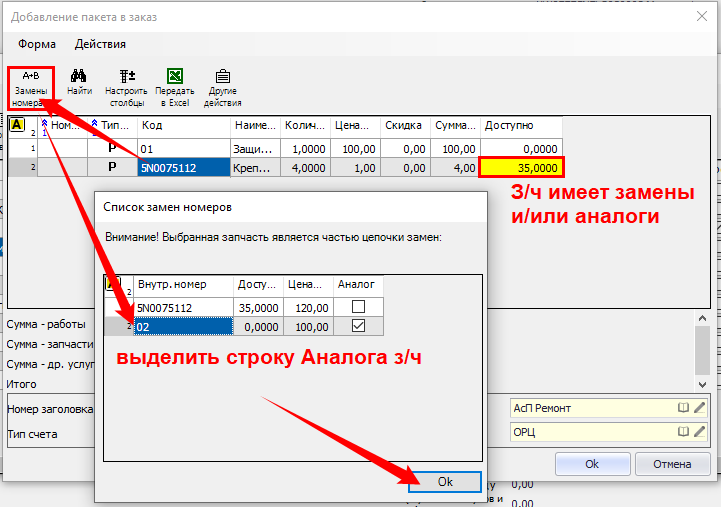Check Аналог box for row 5N0075112

[357, 307]
